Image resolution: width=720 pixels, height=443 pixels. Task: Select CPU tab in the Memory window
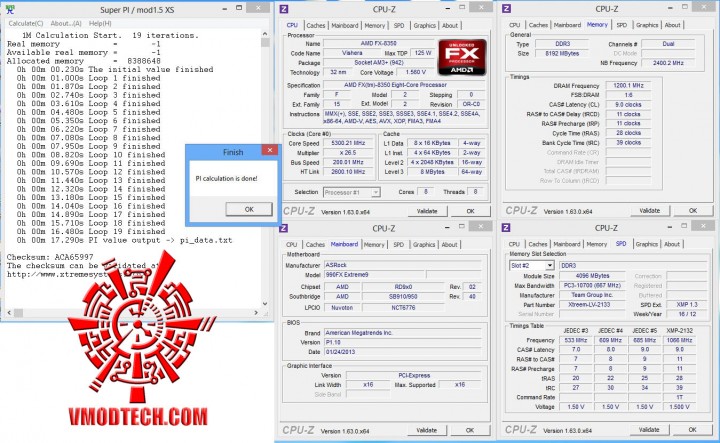pyautogui.click(x=515, y=25)
